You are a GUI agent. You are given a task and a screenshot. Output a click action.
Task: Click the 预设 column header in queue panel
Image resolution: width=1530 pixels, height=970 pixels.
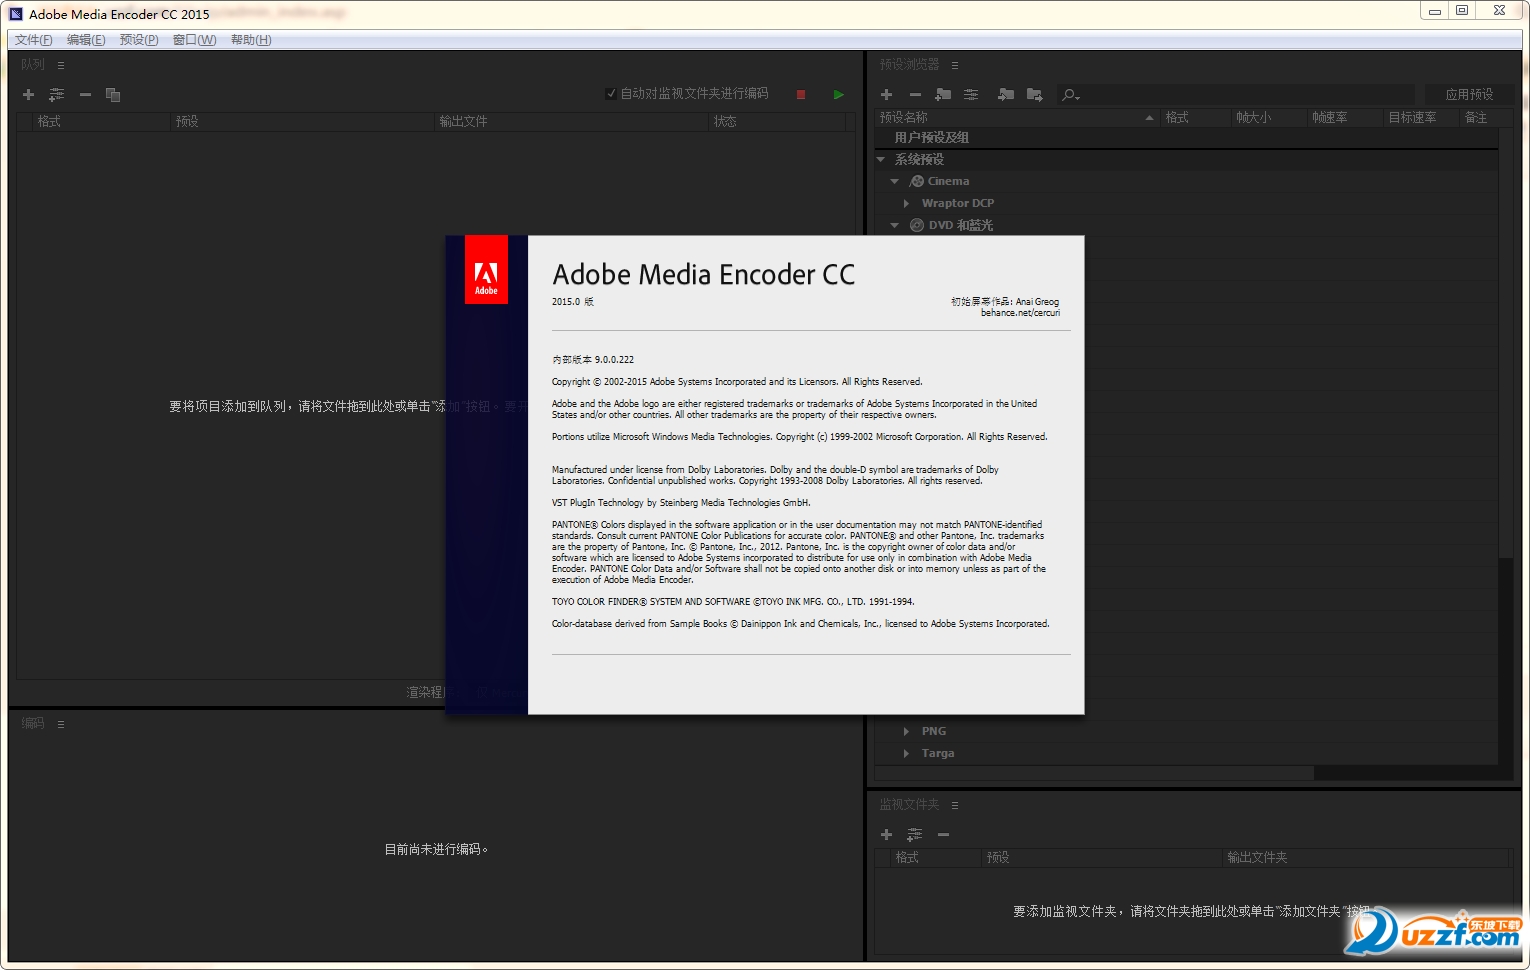click(303, 122)
